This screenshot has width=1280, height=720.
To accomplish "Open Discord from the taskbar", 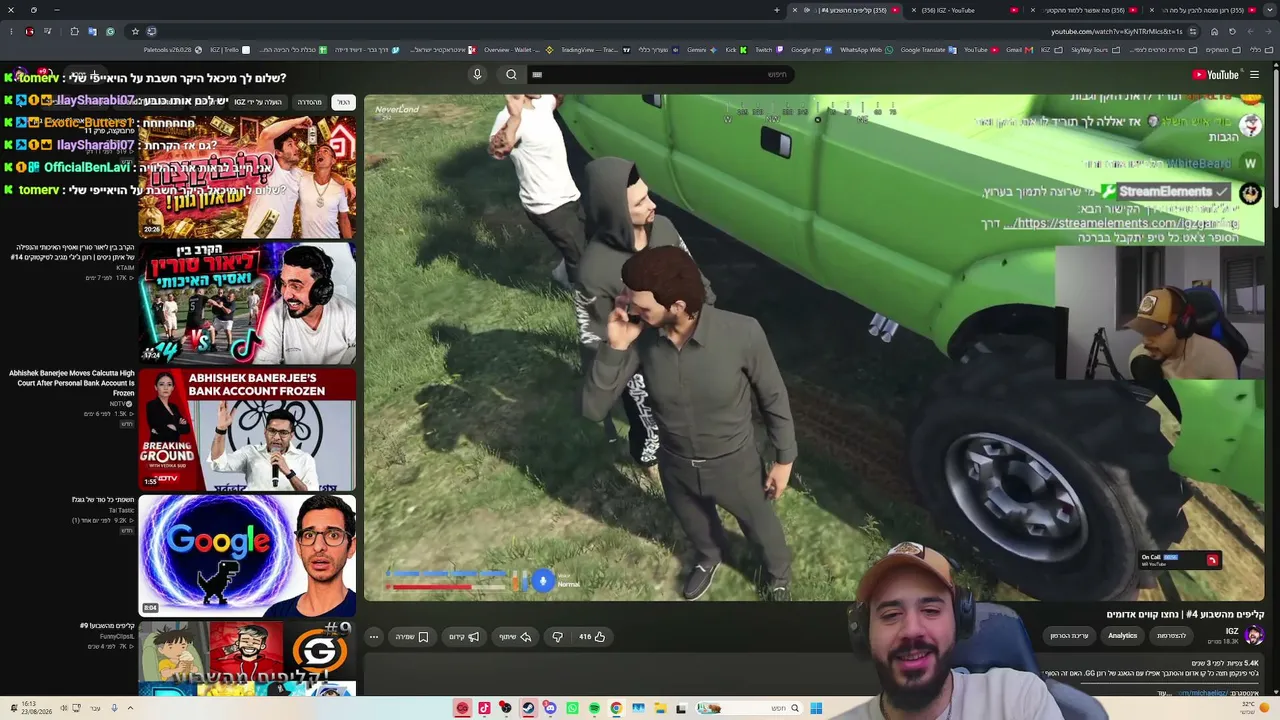I will (550, 708).
